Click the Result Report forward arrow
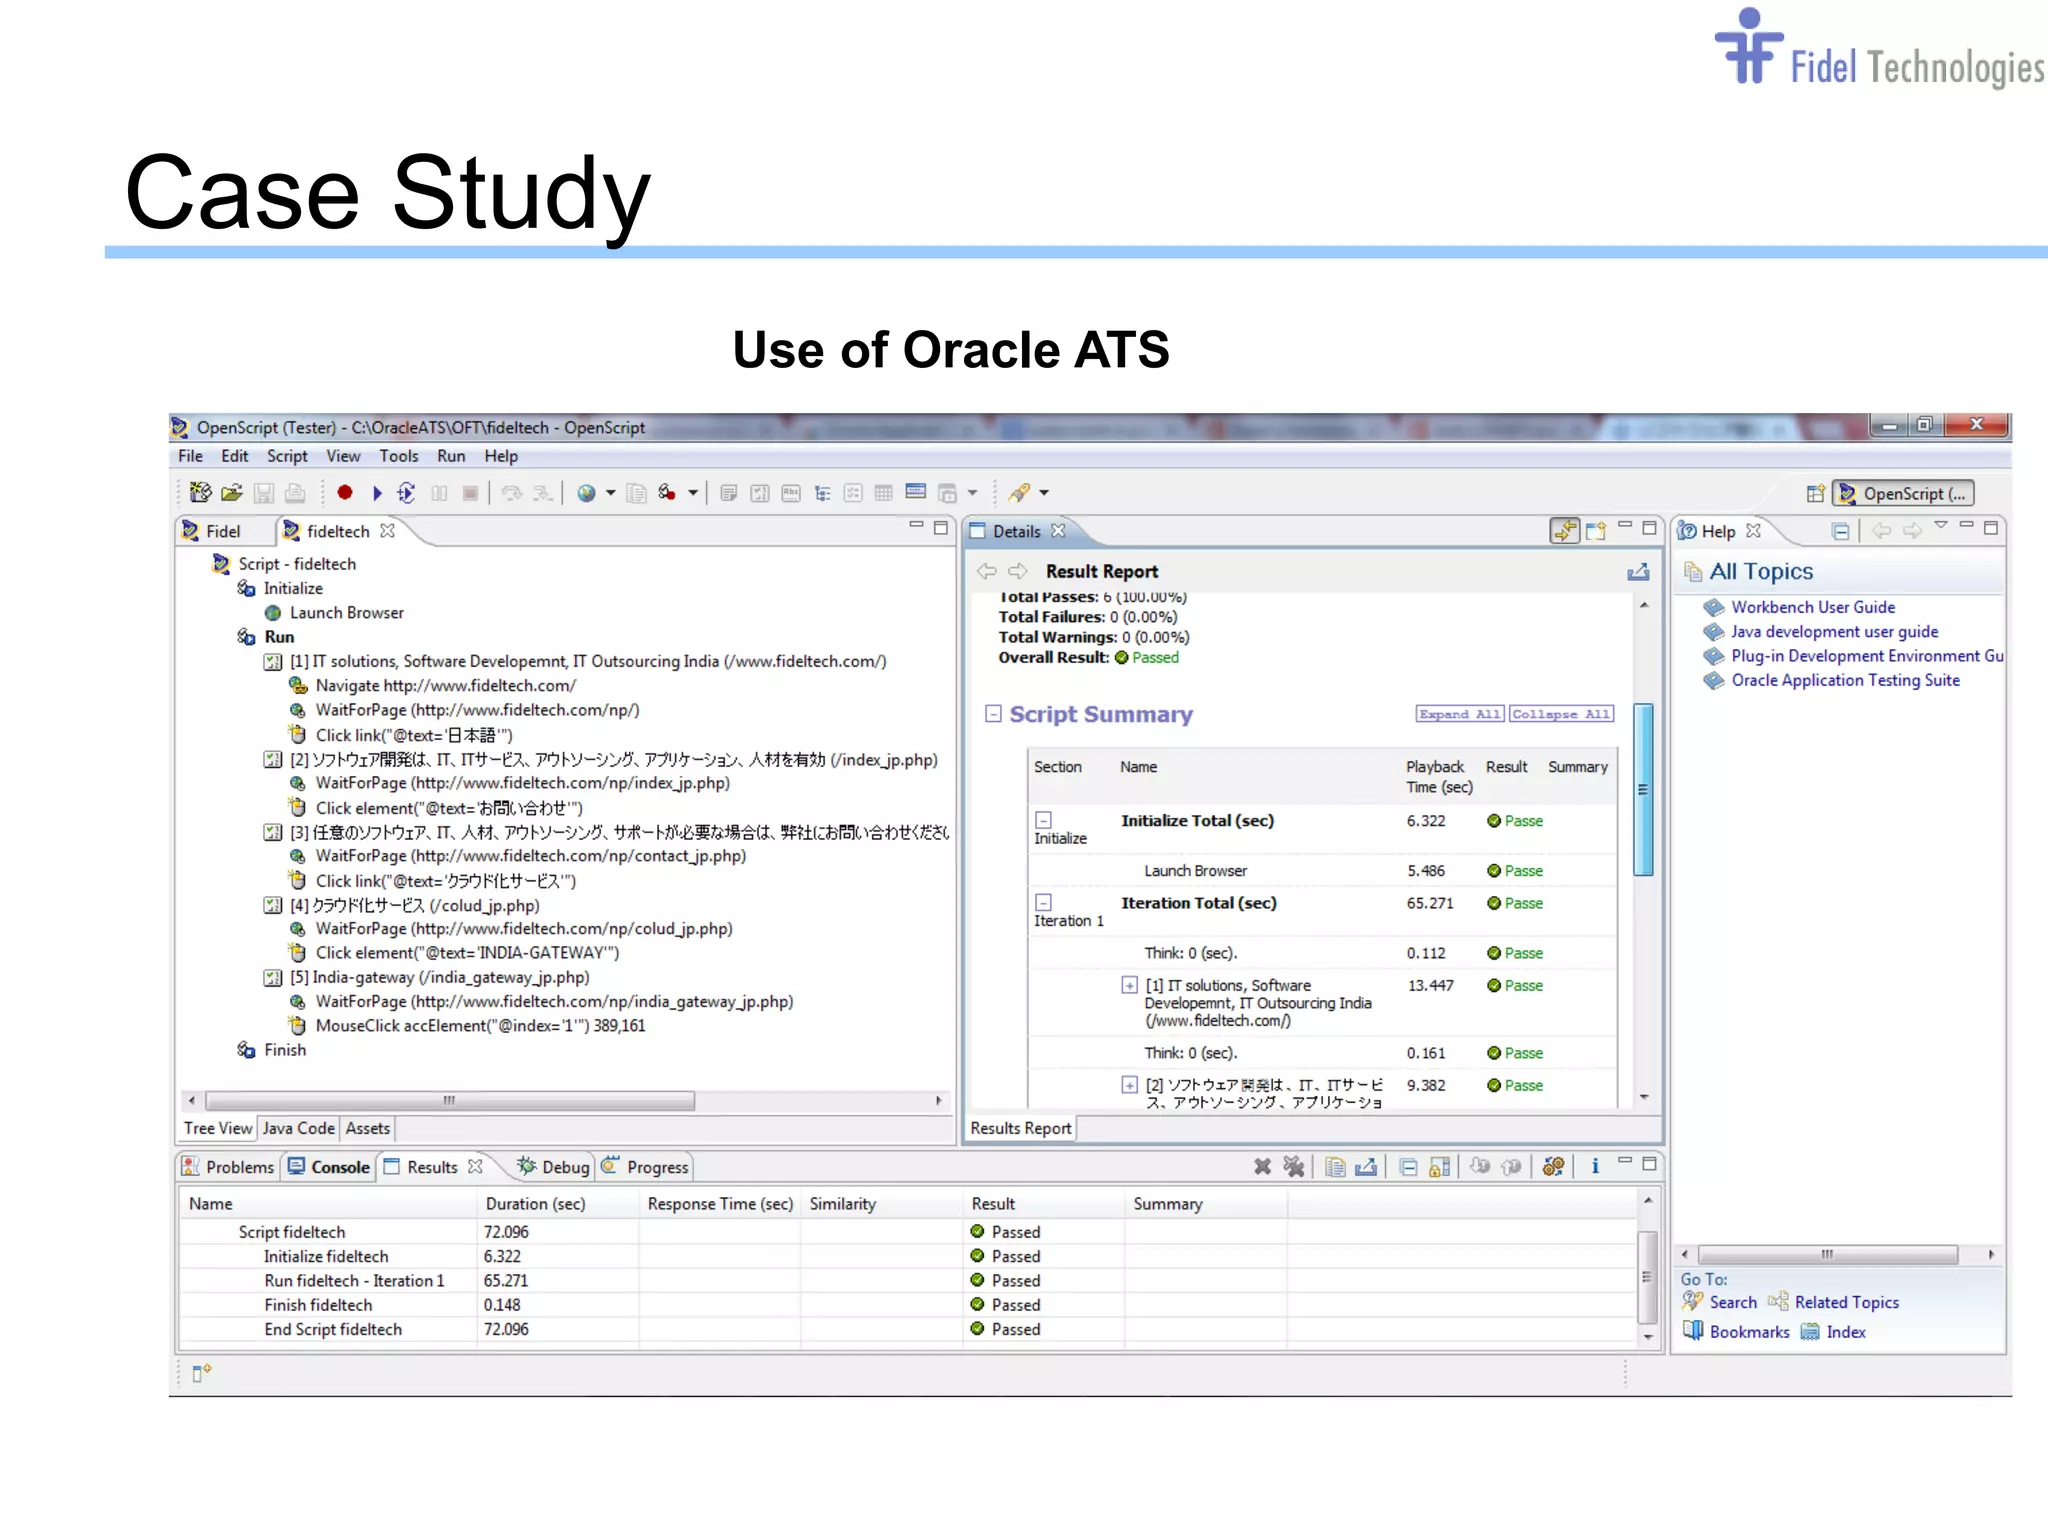The height and width of the screenshot is (1536, 2048). point(1018,571)
